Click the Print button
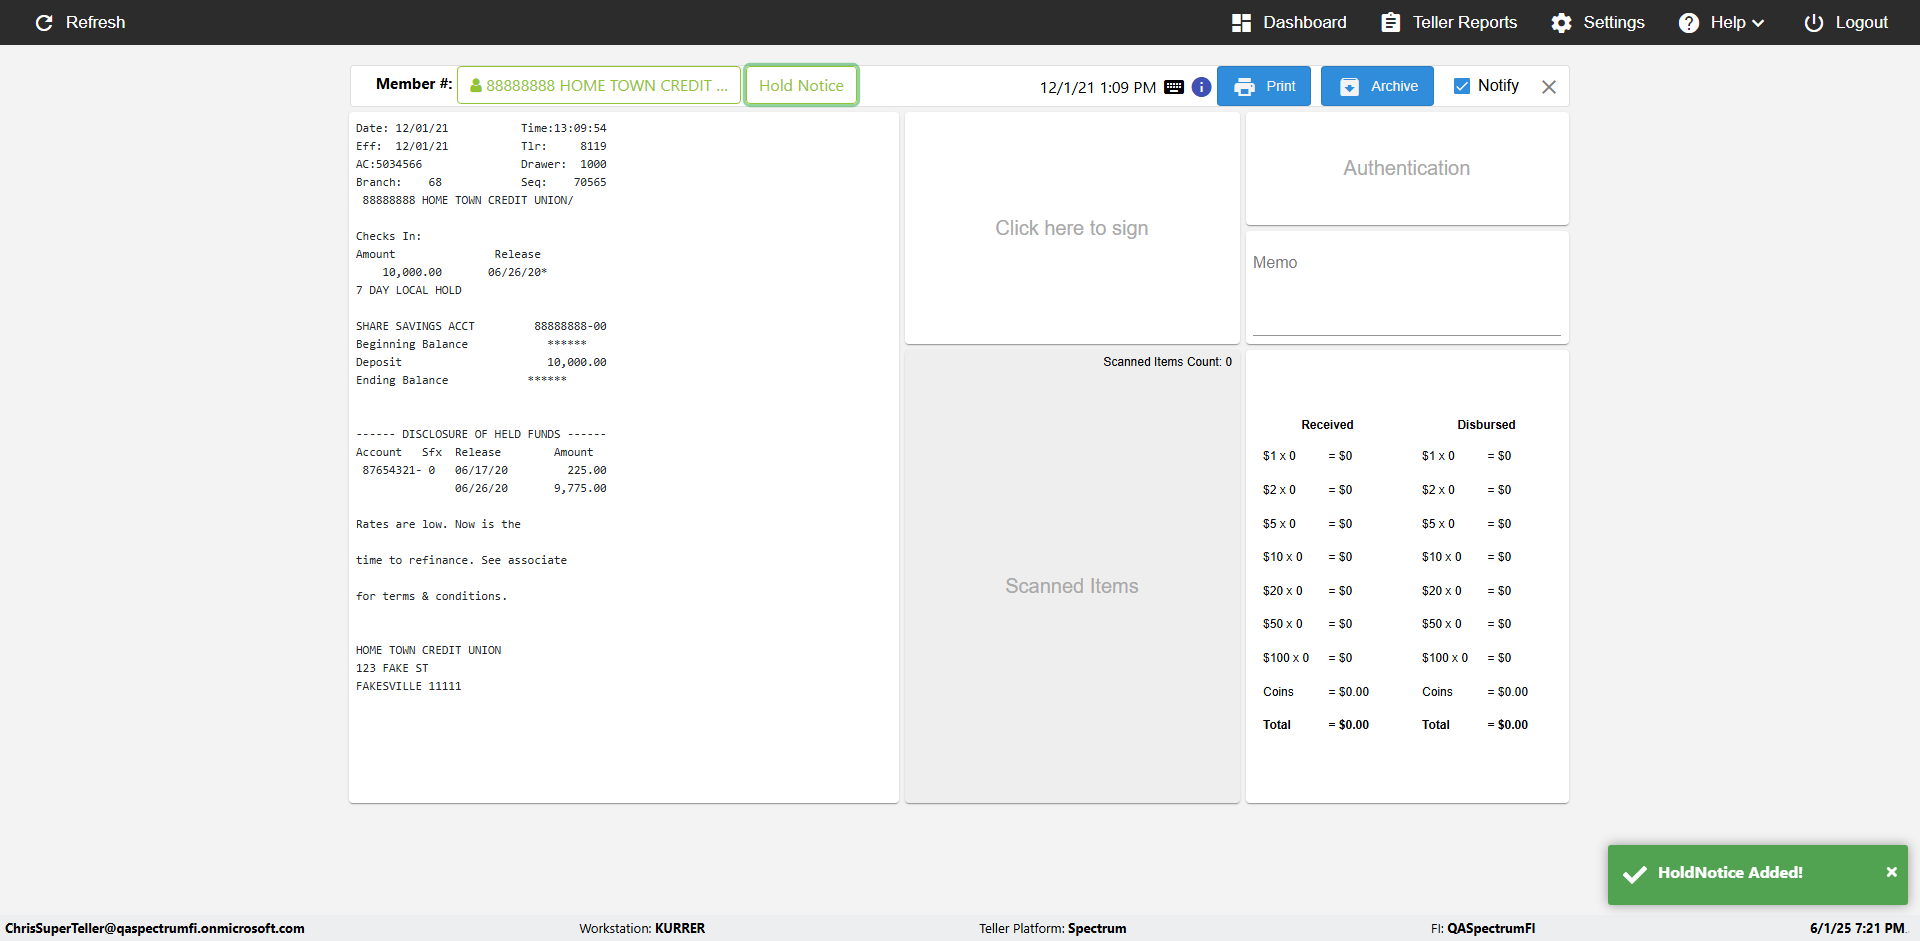This screenshot has height=941, width=1920. 1264,86
